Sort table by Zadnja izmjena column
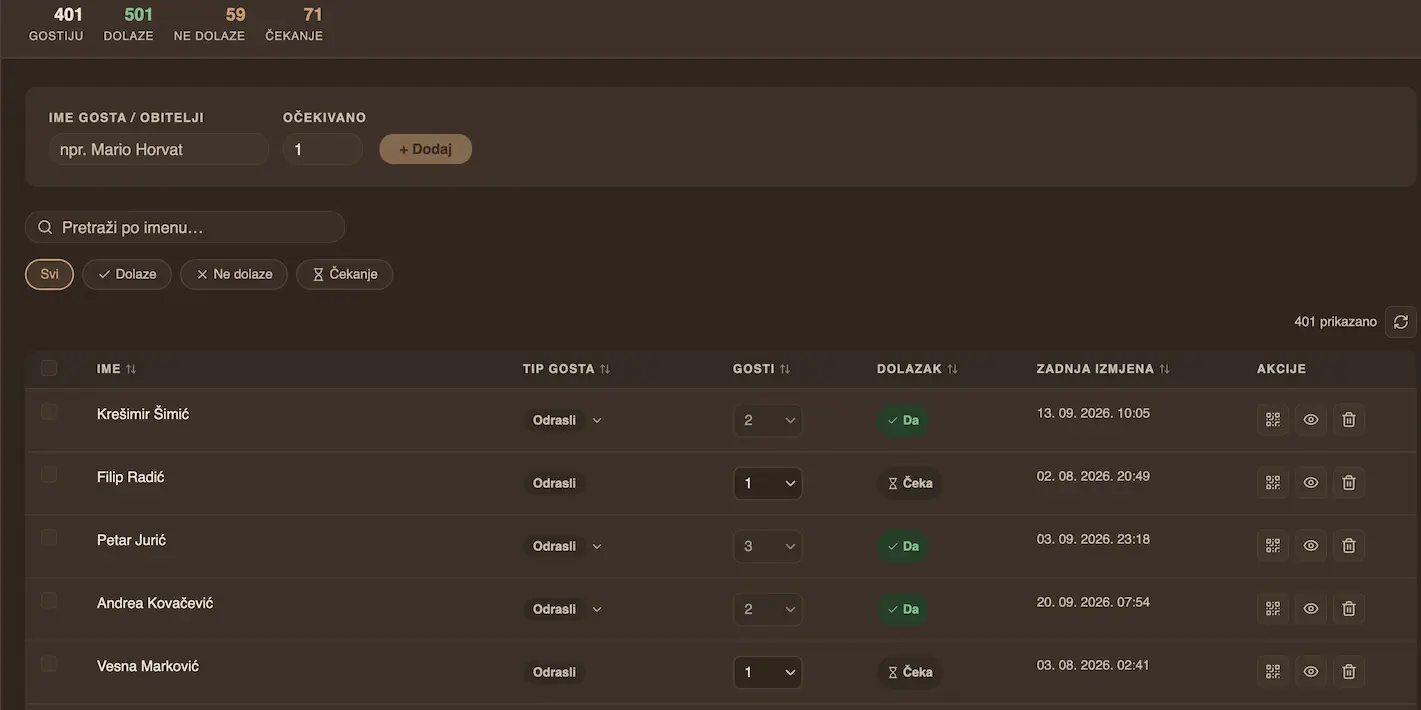This screenshot has width=1421, height=710. (x=1103, y=369)
